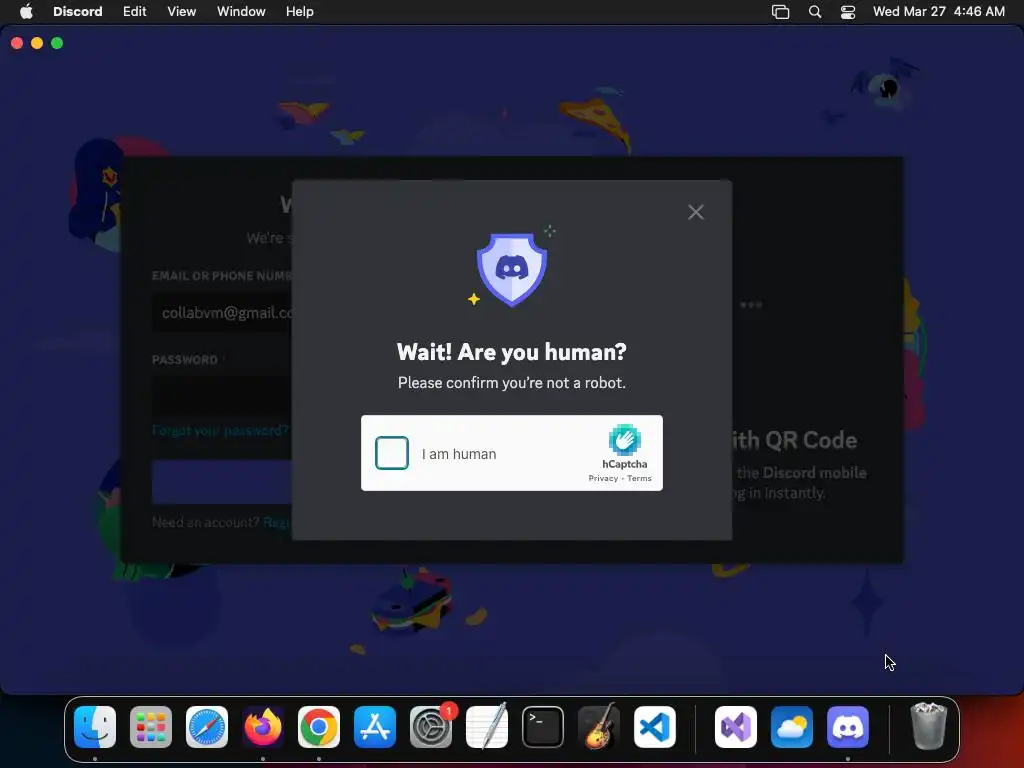Open Terminal from the Dock
Image resolution: width=1024 pixels, height=768 pixels.
point(543,727)
